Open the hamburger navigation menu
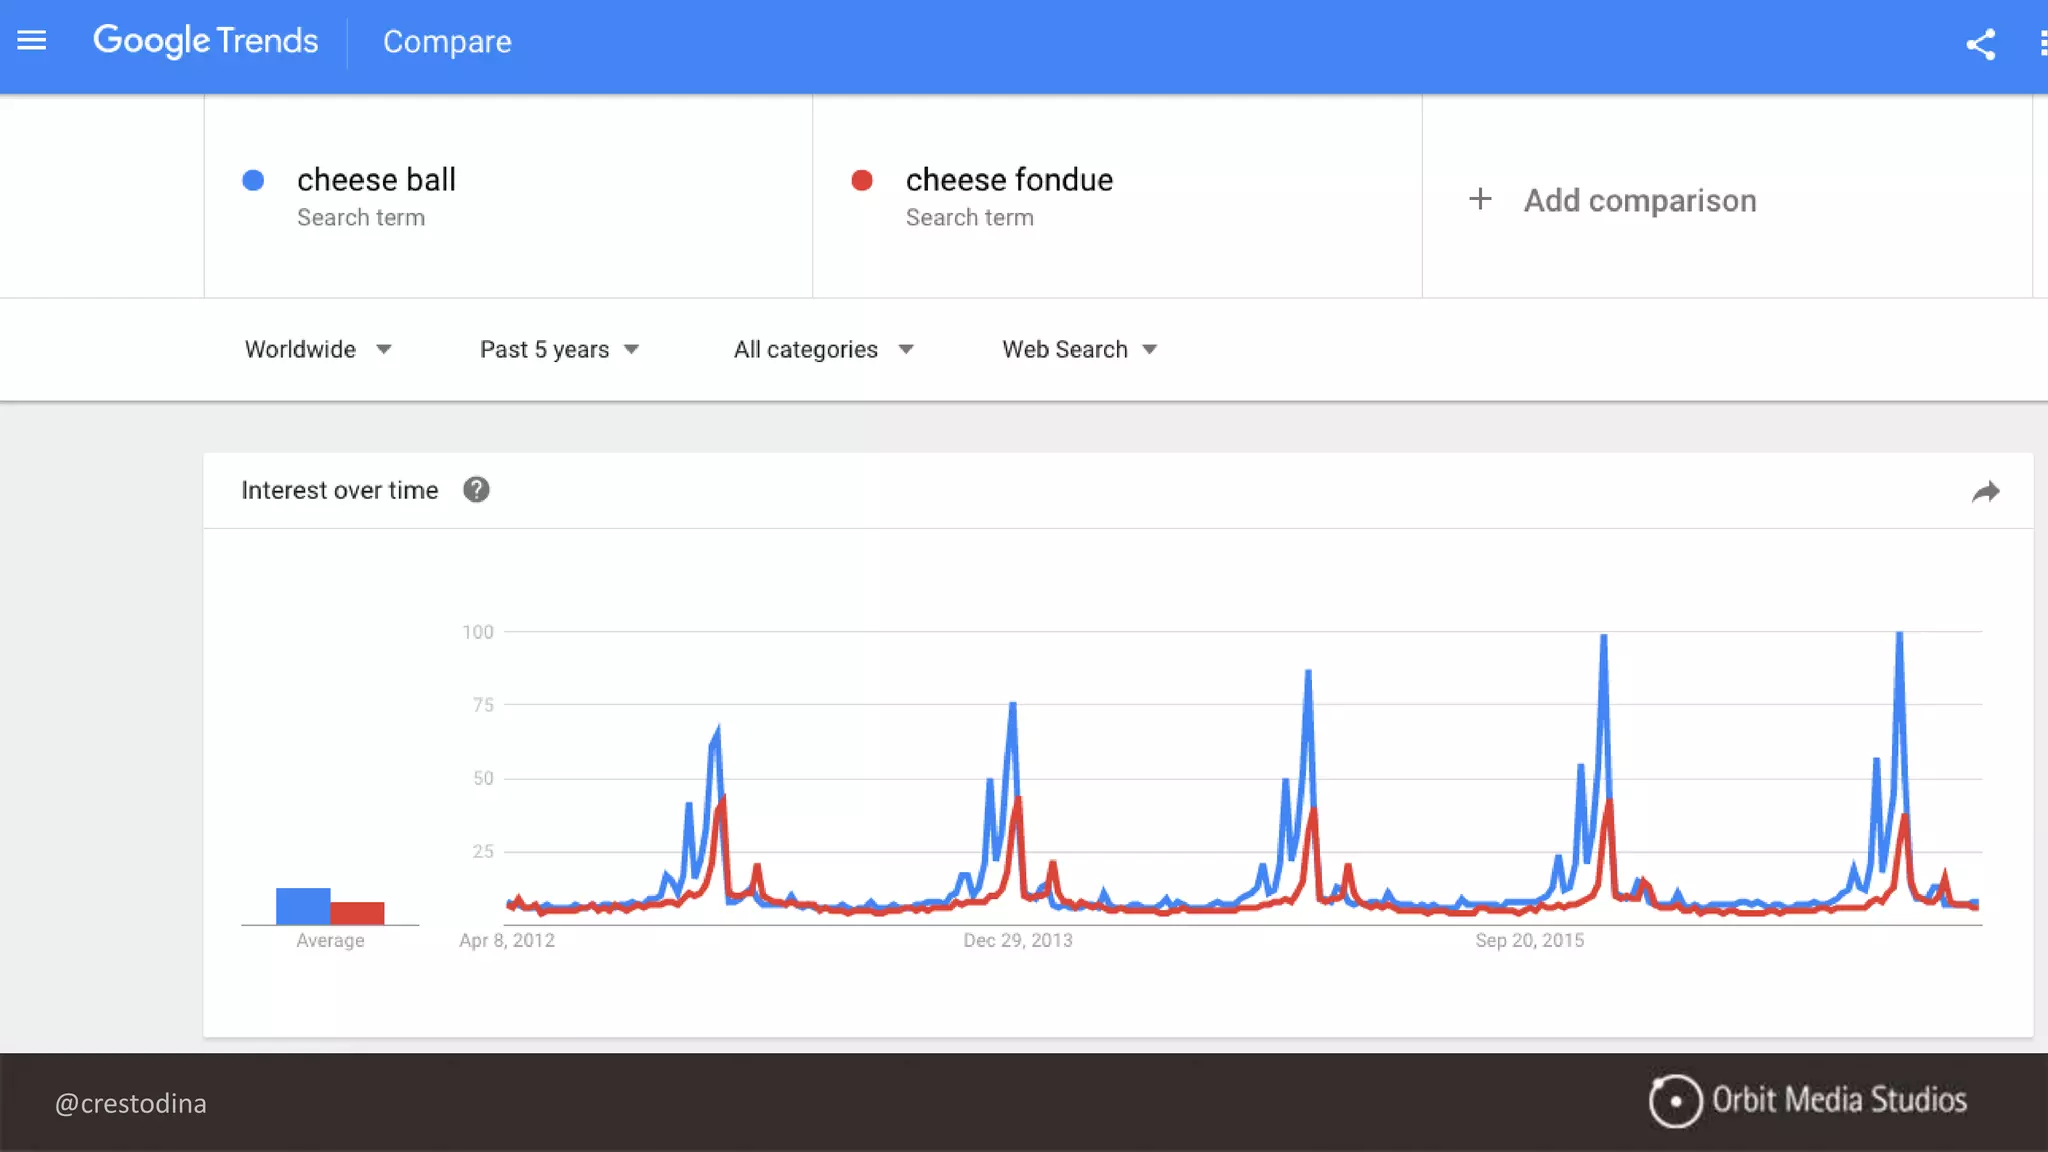This screenshot has width=2048, height=1152. pos(32,41)
